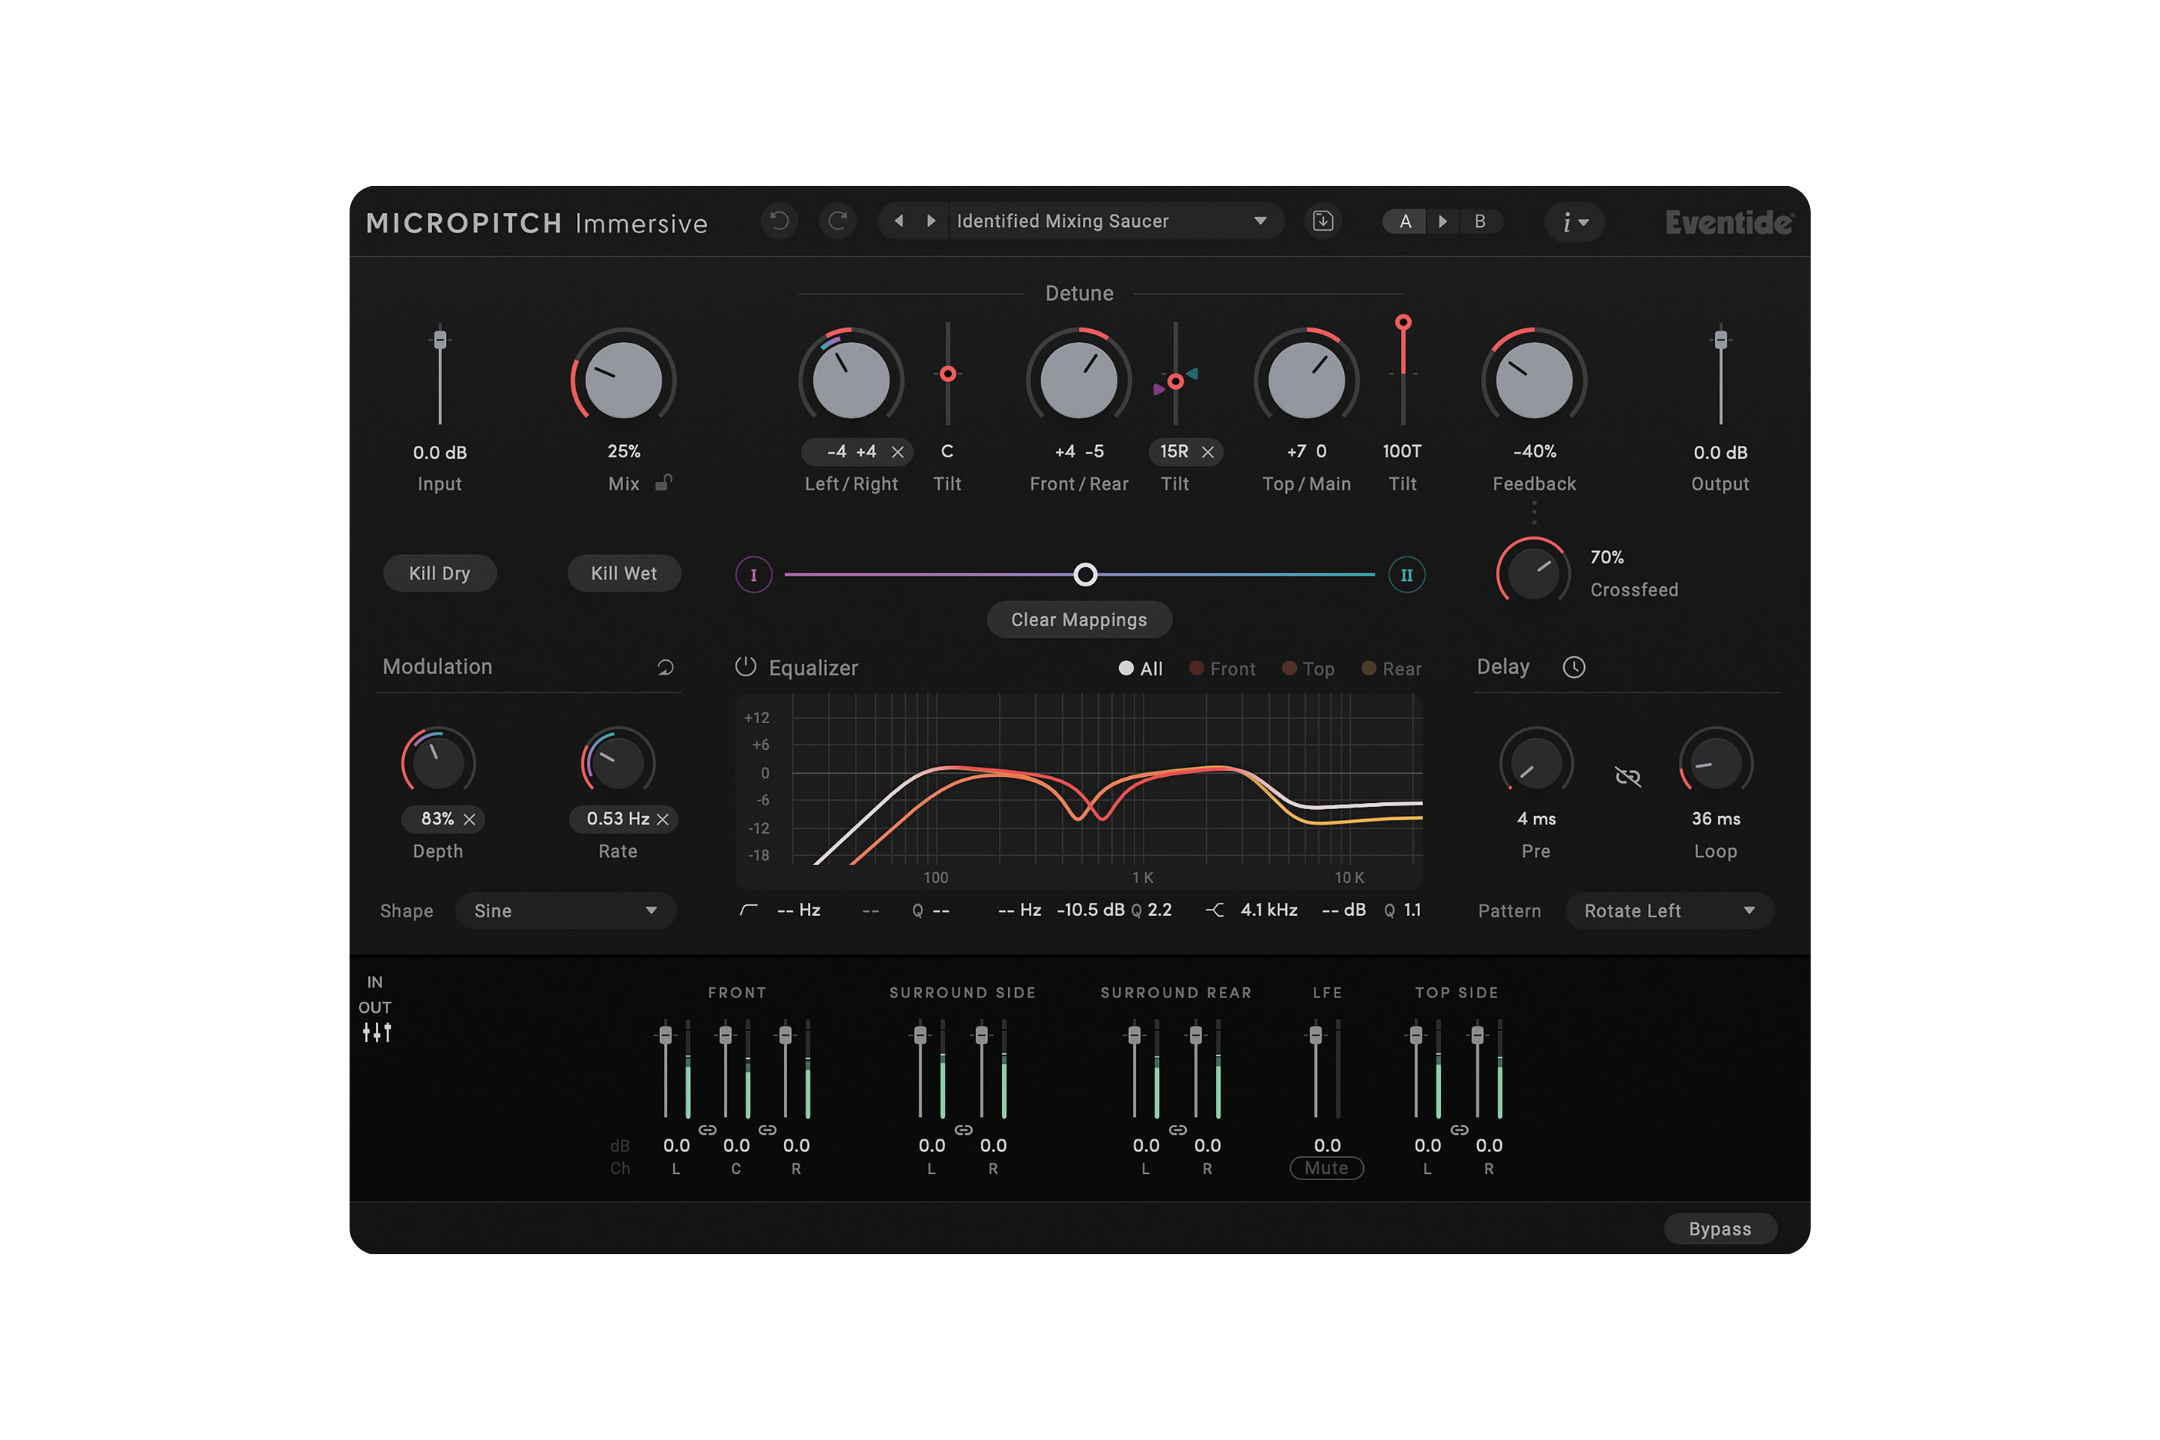
Task: Toggle the Equalizer power button
Action: pos(746,667)
